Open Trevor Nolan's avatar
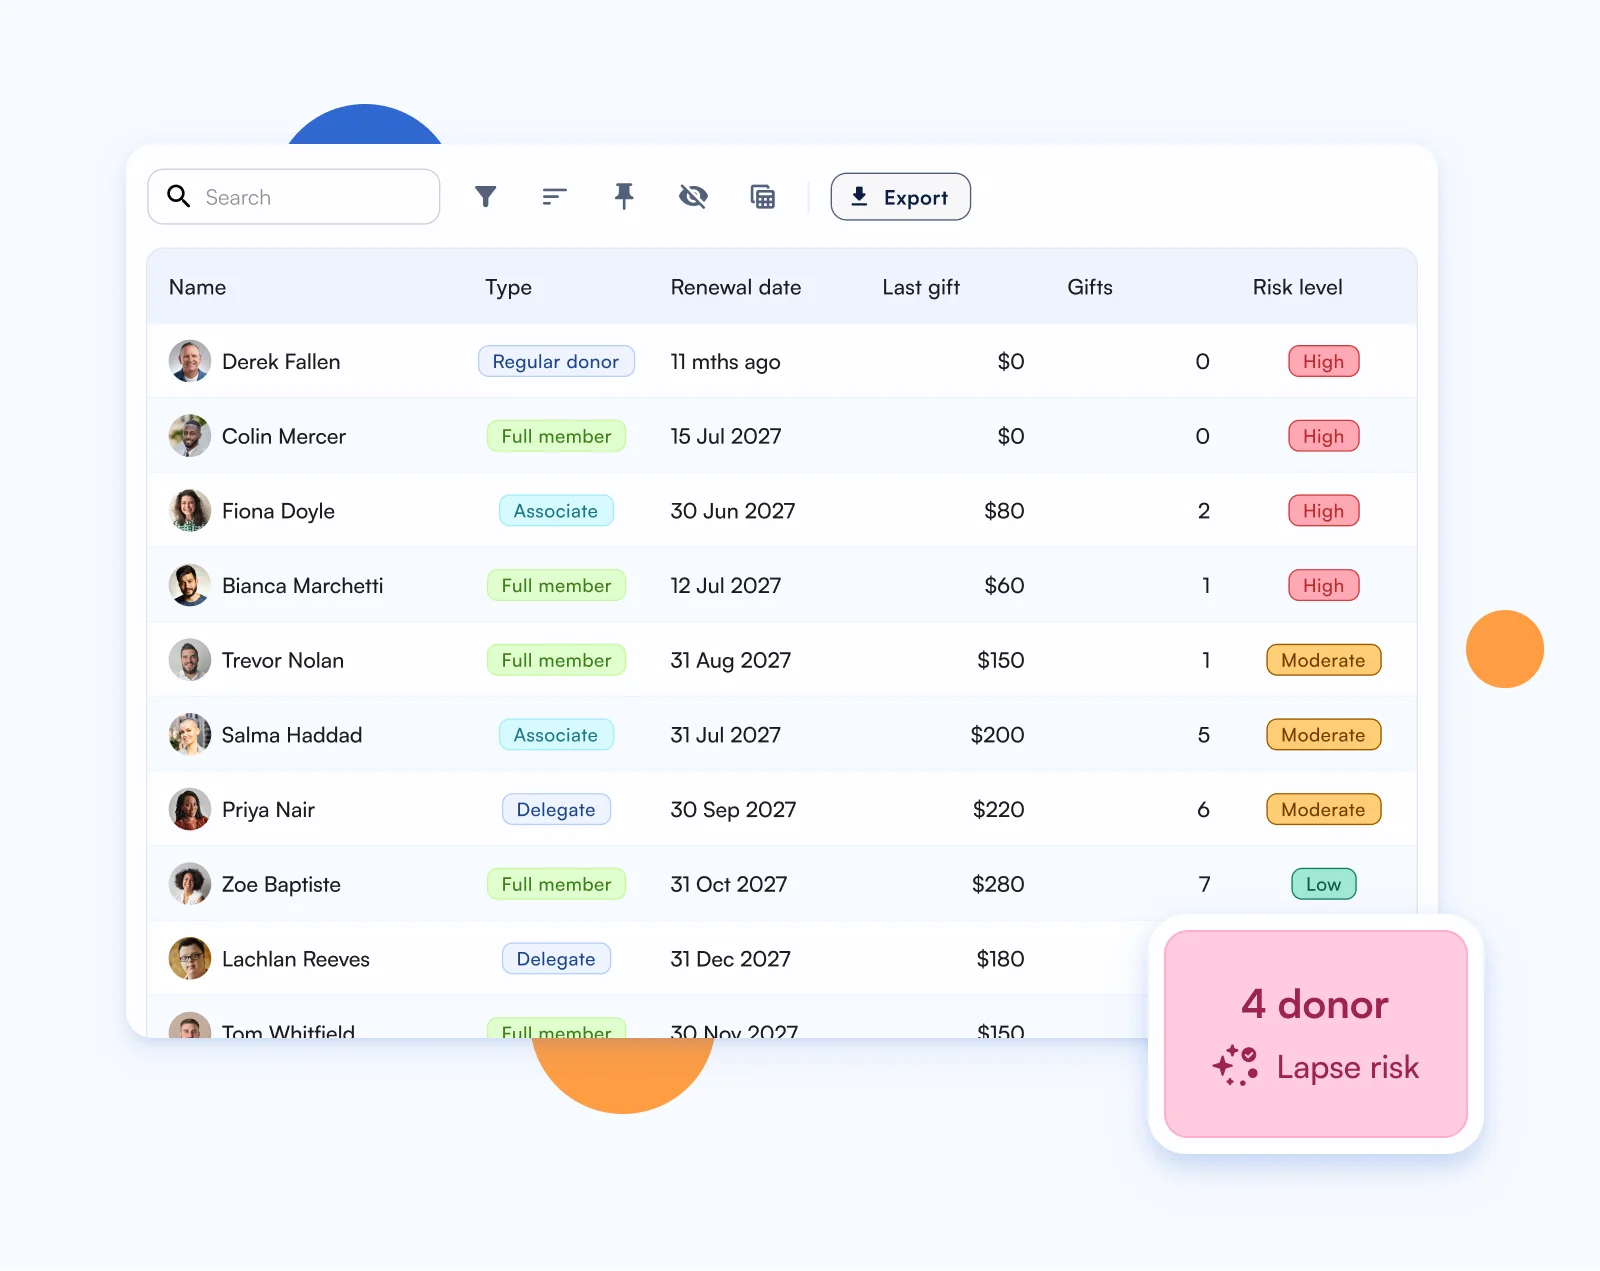The height and width of the screenshot is (1271, 1600). click(190, 660)
